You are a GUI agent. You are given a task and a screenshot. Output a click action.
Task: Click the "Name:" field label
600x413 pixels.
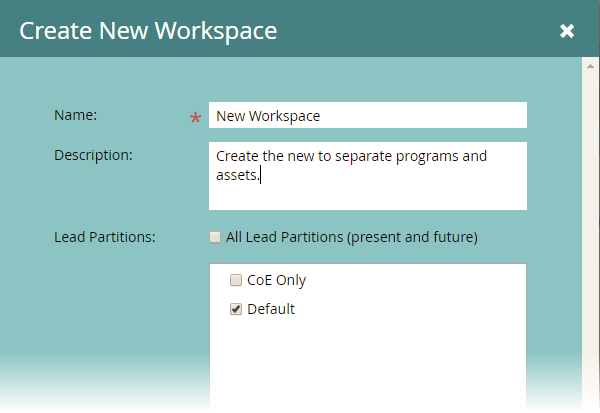(x=75, y=115)
